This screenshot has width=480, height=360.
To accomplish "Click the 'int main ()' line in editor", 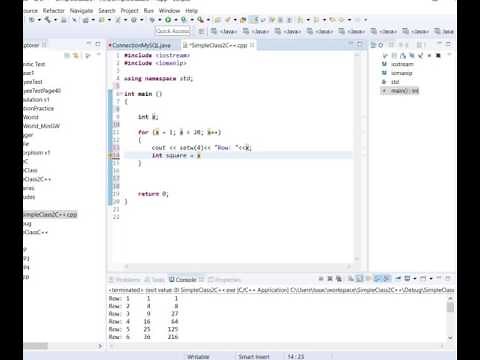I will [143, 94].
